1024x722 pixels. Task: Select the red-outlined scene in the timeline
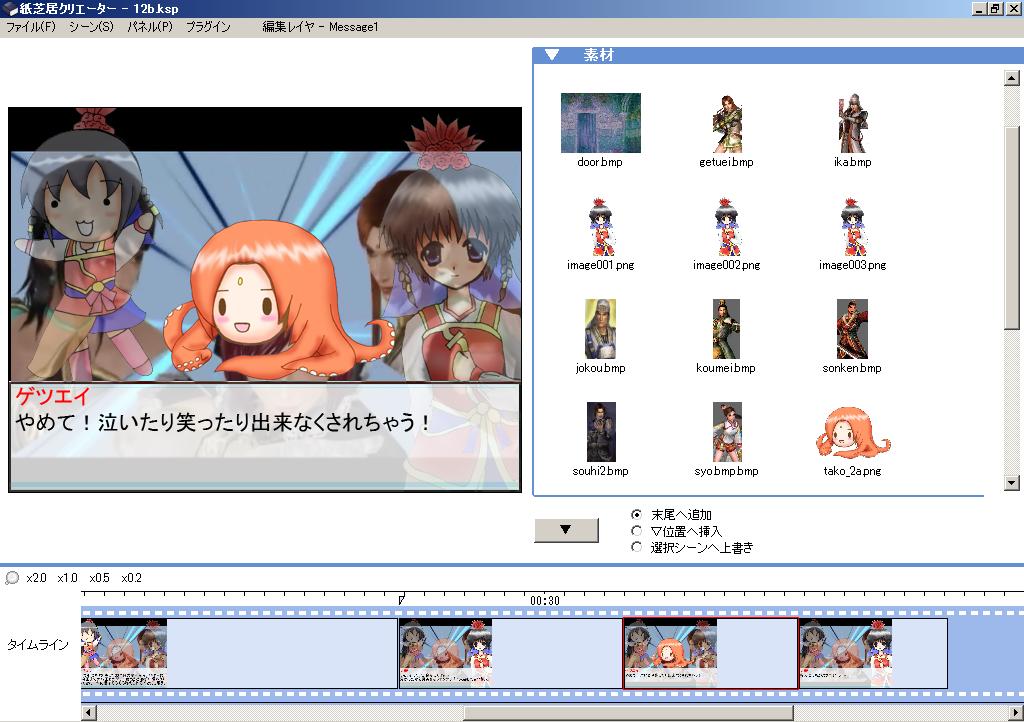pos(711,653)
